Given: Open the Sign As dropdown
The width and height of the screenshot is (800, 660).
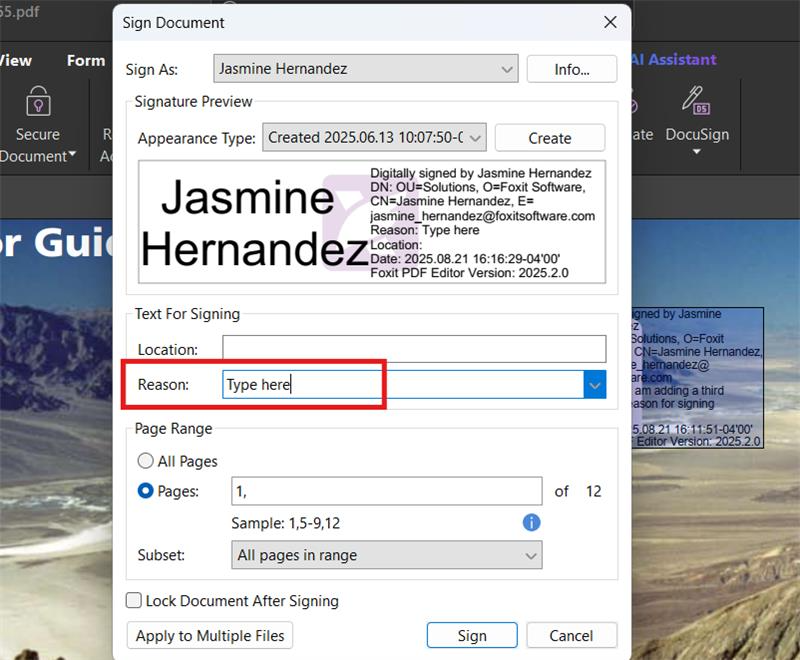Looking at the screenshot, I should click(365, 69).
